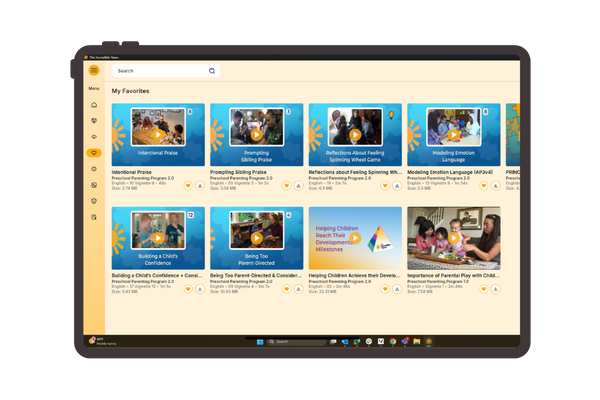Download the Intentional Praise video
Screen dimensions: 600x400
coord(199,185)
